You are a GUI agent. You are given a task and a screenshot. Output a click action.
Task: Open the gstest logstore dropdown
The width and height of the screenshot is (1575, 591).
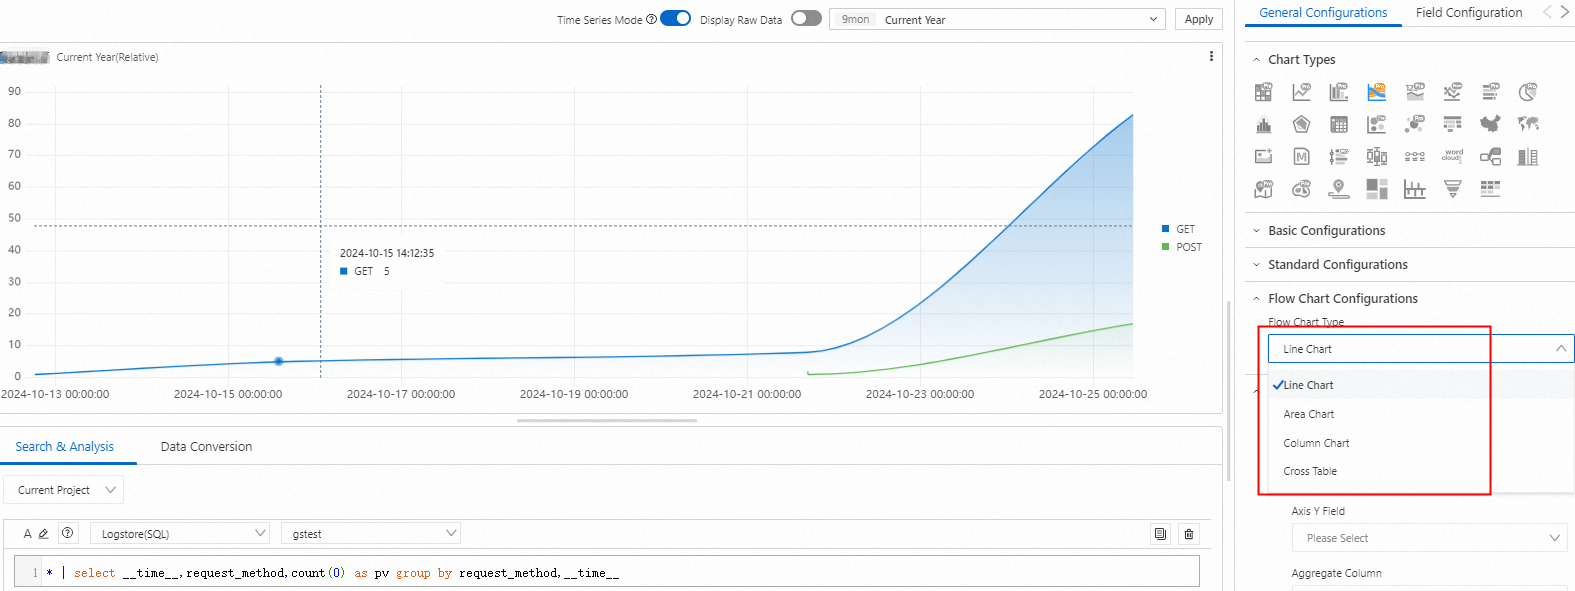coord(371,534)
